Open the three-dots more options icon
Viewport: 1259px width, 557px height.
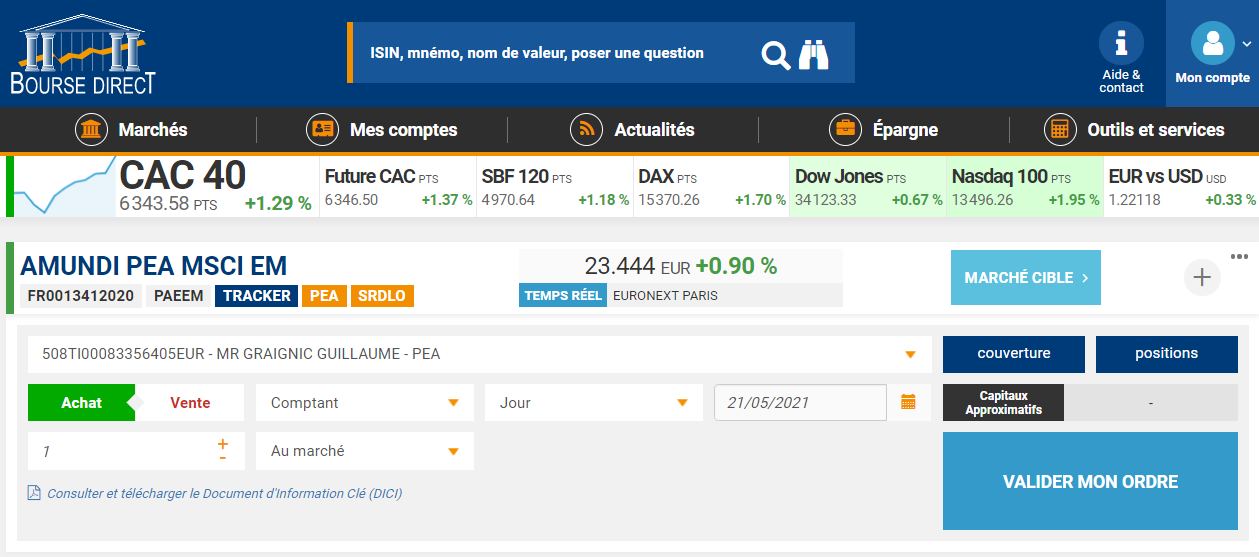pyautogui.click(x=1240, y=256)
